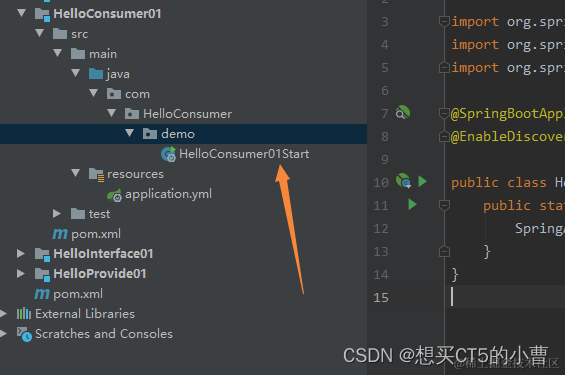Click the green run arrow on line 11
Screen dimensions: 565x375
pos(413,204)
